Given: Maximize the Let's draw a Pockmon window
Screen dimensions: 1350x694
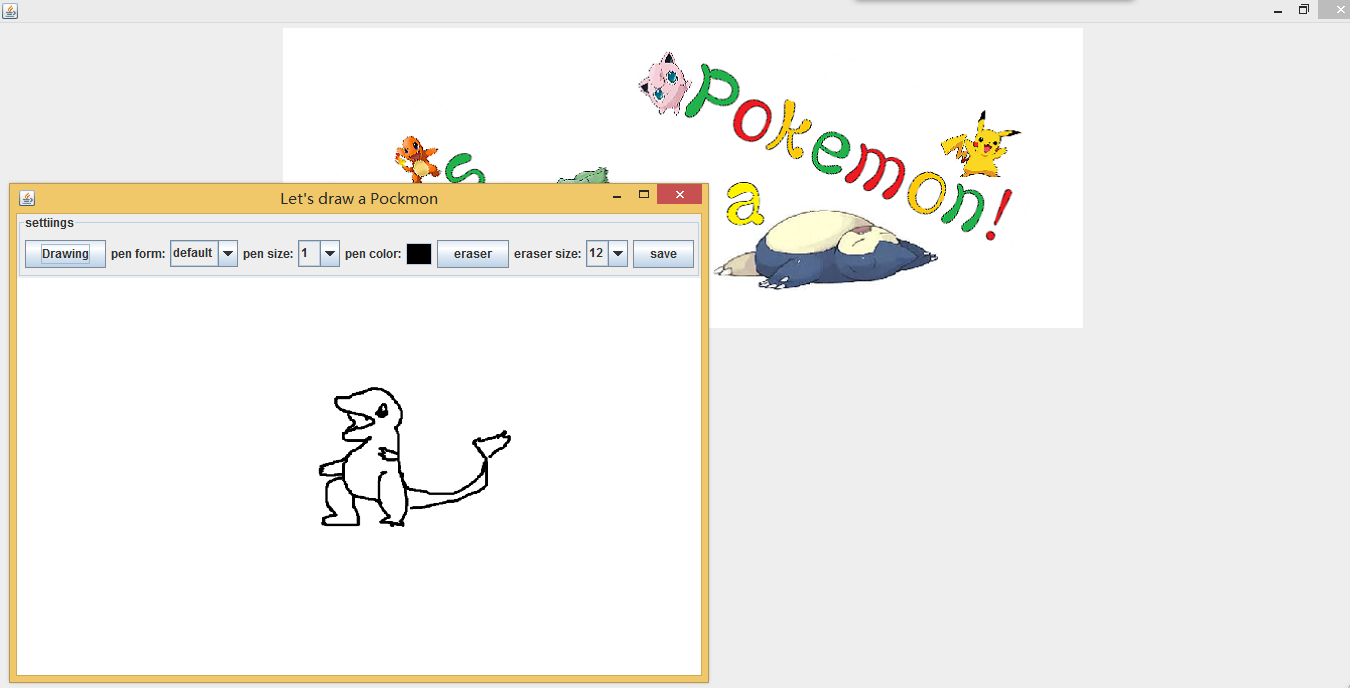Looking at the screenshot, I should point(644,195).
